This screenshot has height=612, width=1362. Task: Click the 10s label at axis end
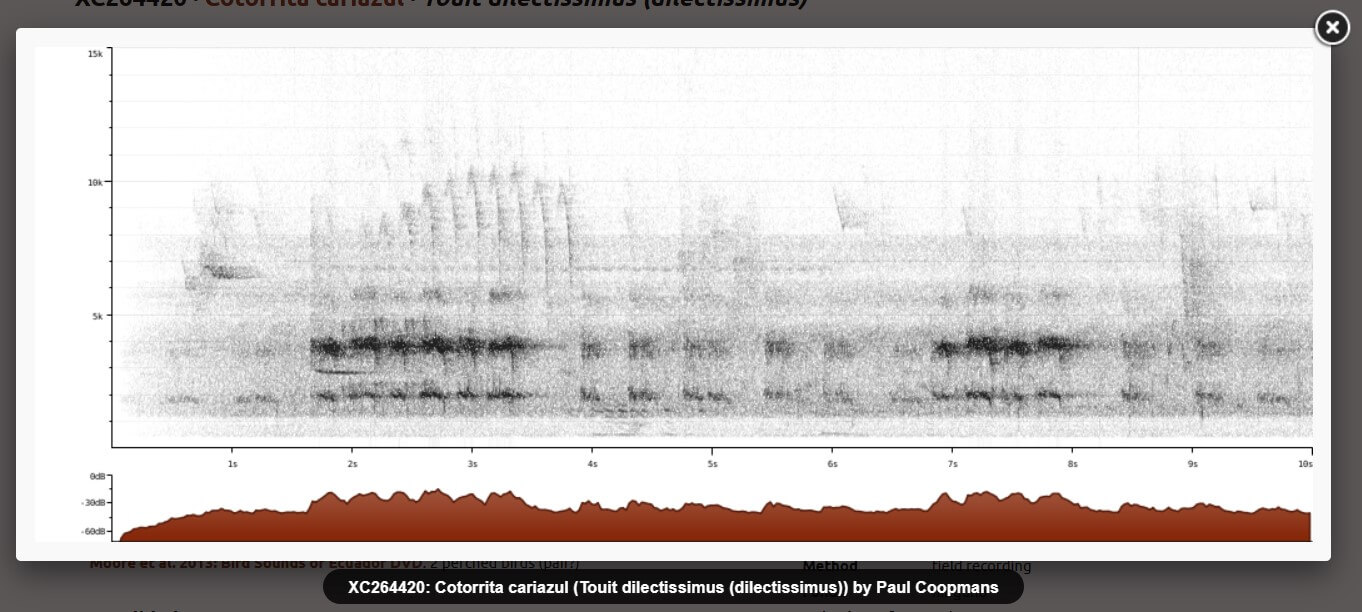coord(1304,464)
